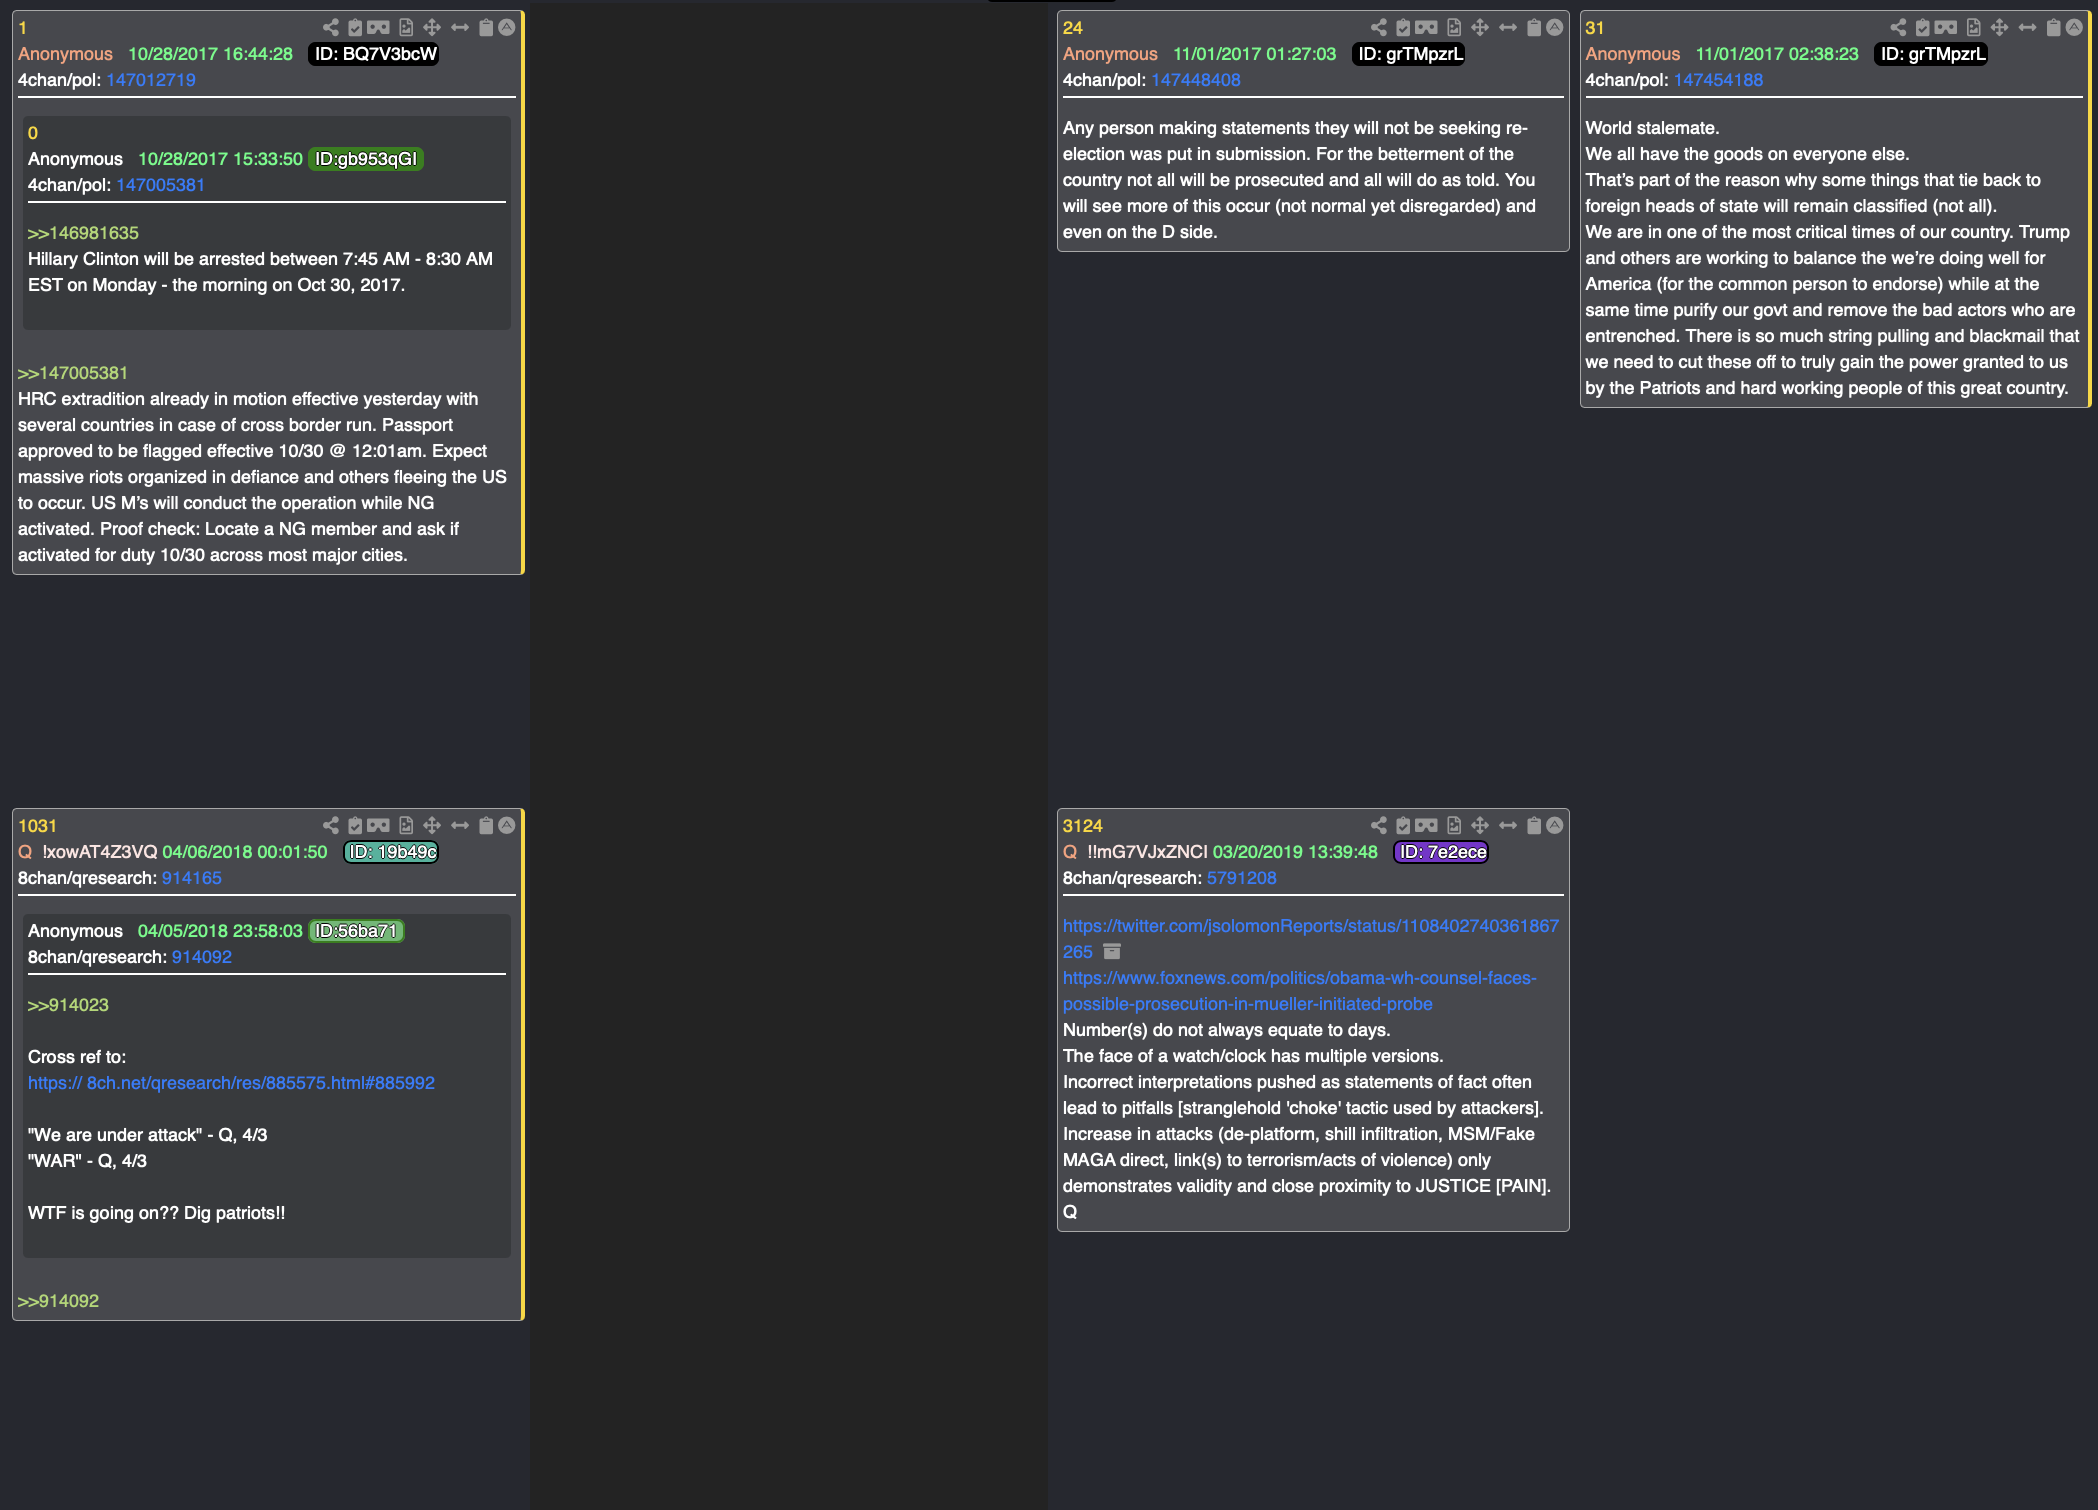The height and width of the screenshot is (1510, 2098).
Task: Click four-way move icon on post 1031
Action: coord(432,825)
